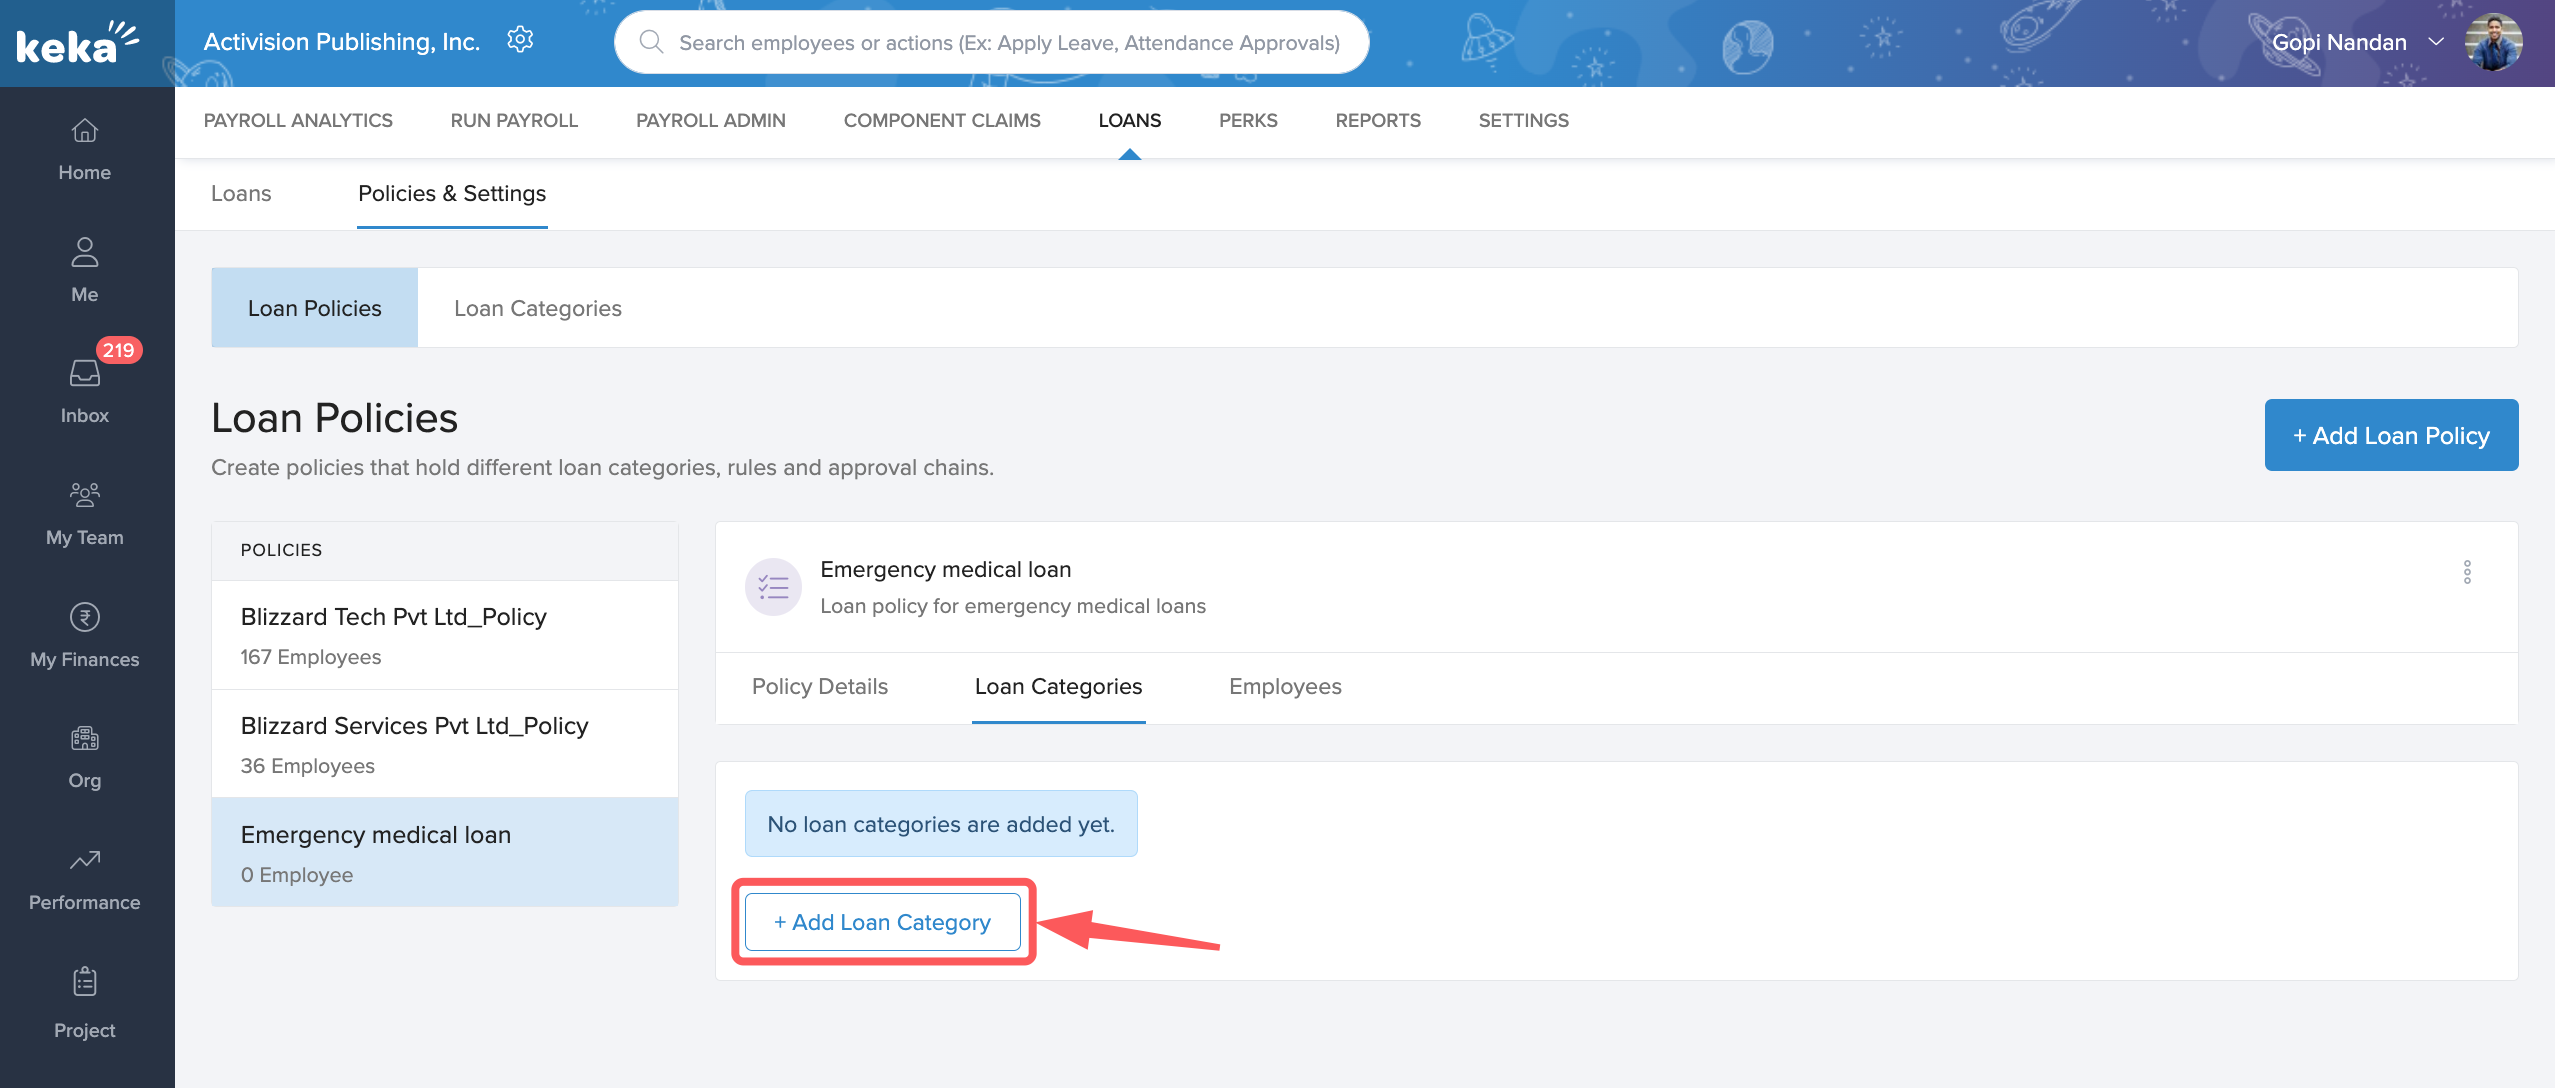Expand the Gopi Nandan user dropdown

2436,42
